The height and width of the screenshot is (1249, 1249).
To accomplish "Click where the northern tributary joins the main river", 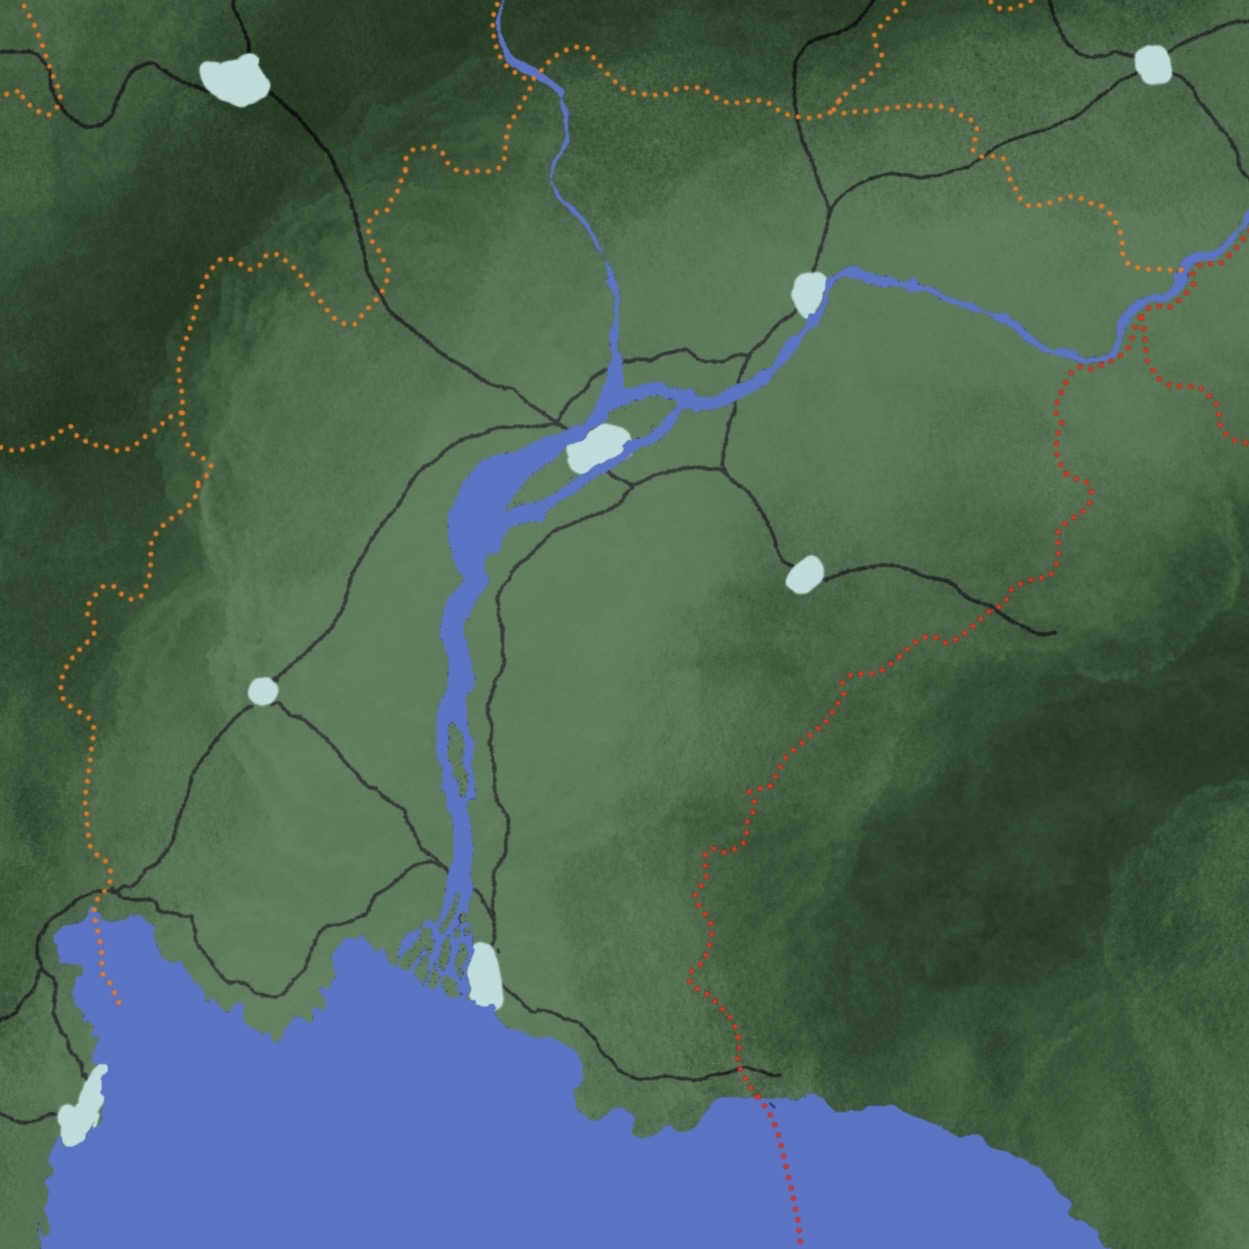I will pyautogui.click(x=611, y=385).
